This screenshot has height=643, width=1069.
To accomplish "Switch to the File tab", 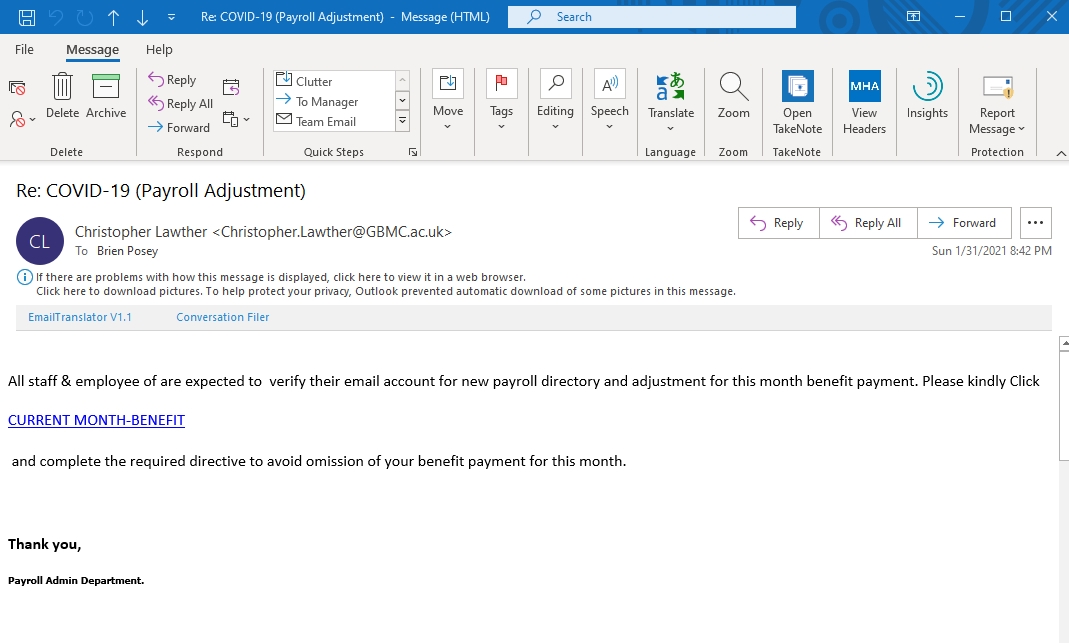I will click(x=23, y=48).
